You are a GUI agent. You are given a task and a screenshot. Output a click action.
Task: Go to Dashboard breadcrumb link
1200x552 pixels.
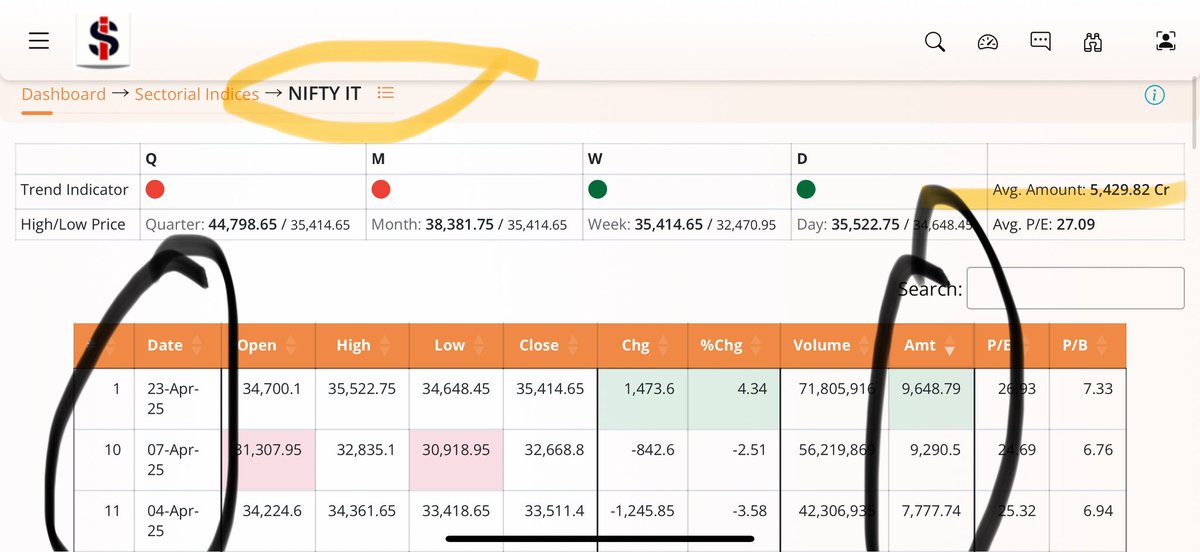click(x=63, y=94)
